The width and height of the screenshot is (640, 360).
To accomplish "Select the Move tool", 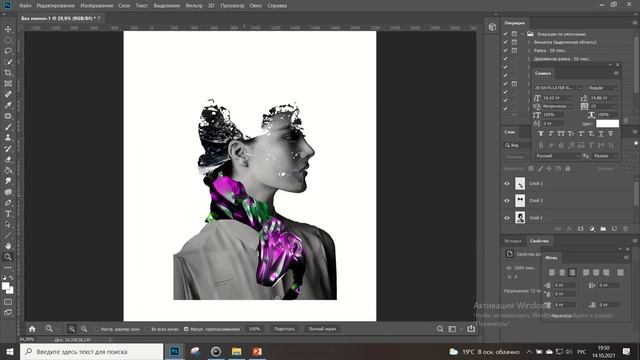I will (8, 29).
